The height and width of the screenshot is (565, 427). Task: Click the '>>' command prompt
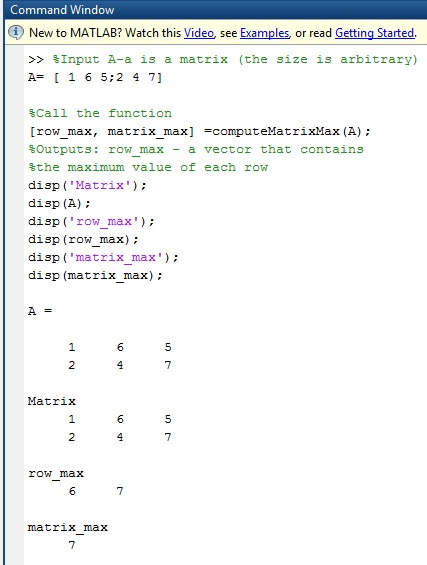point(36,59)
